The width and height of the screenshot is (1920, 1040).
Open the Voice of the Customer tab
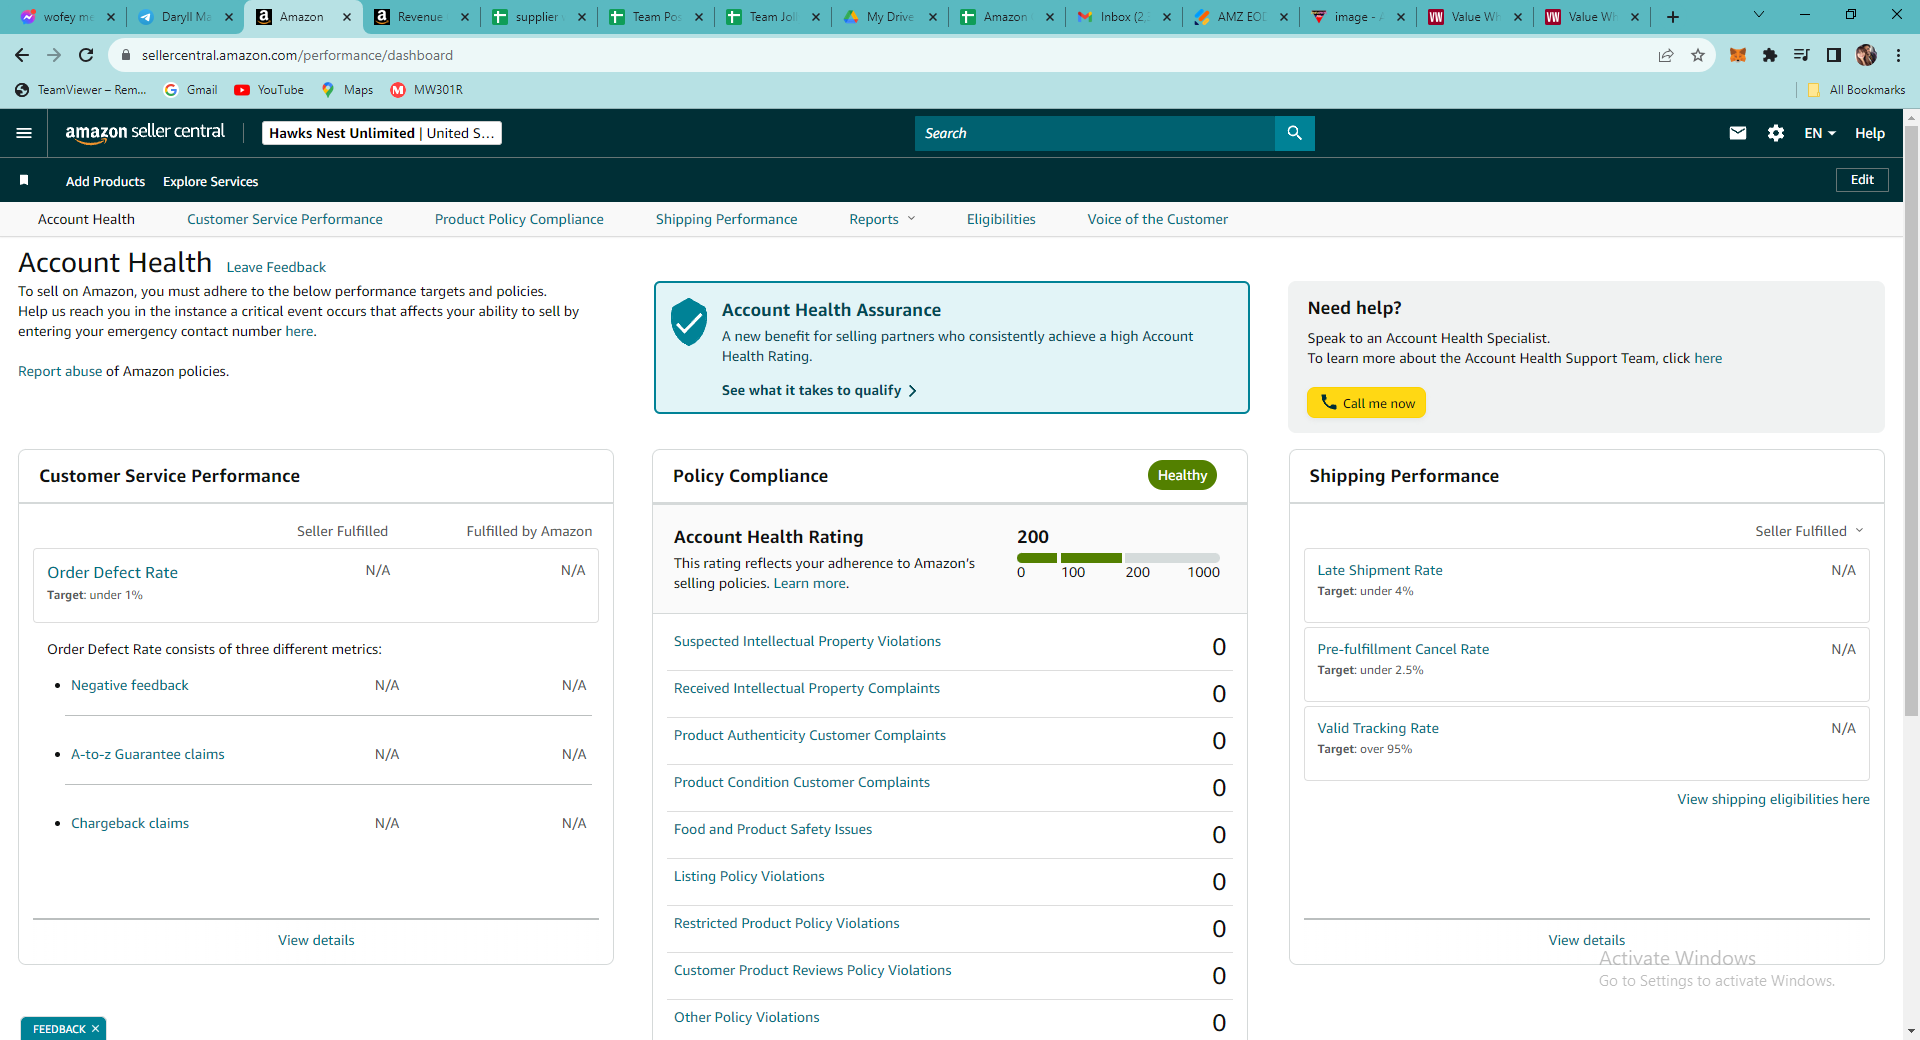click(1158, 219)
